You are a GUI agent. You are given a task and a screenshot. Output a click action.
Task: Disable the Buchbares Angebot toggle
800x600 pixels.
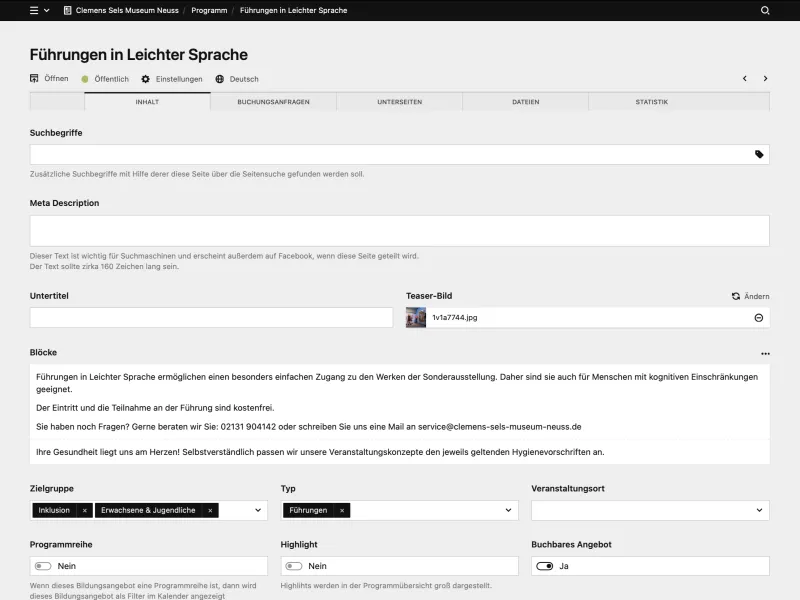545,566
